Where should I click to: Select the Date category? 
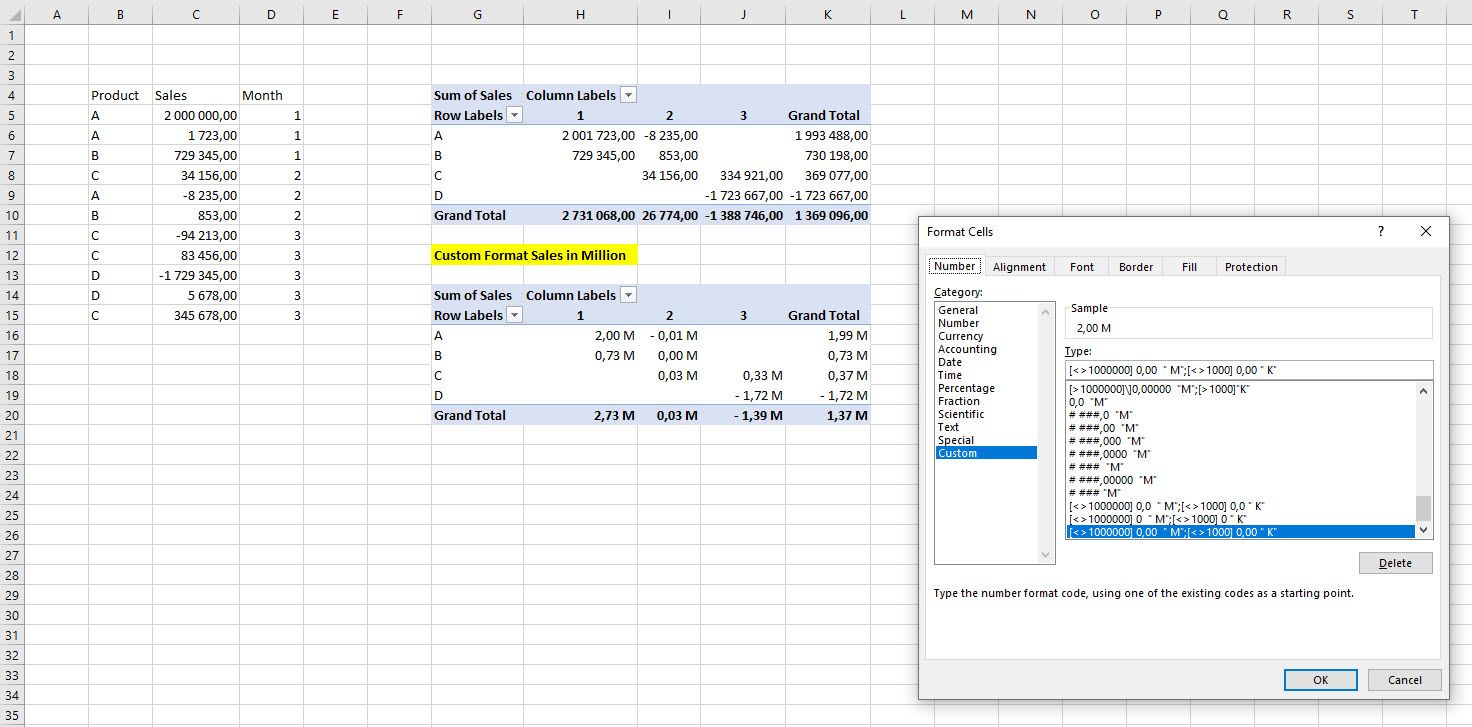click(x=985, y=362)
